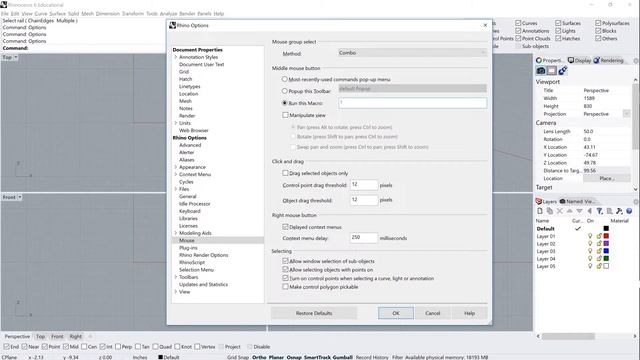Move layer down with the down arrow
Image resolution: width=640 pixels, height=360 pixels.
pos(579,211)
